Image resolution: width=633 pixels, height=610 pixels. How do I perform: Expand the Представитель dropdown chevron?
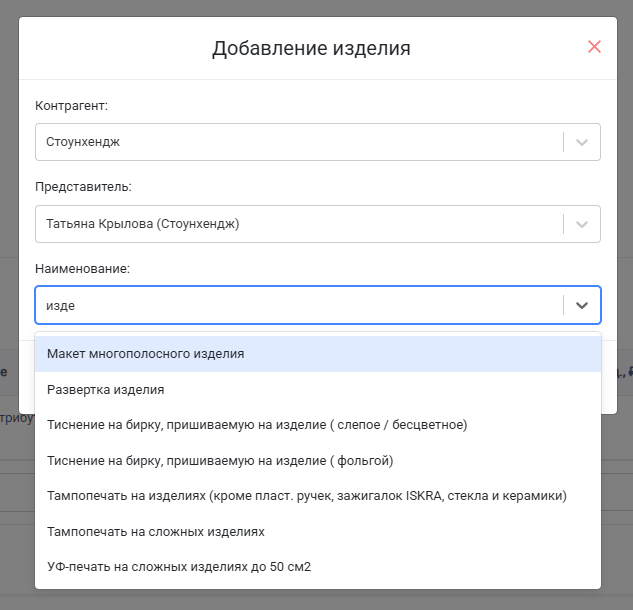(582, 224)
